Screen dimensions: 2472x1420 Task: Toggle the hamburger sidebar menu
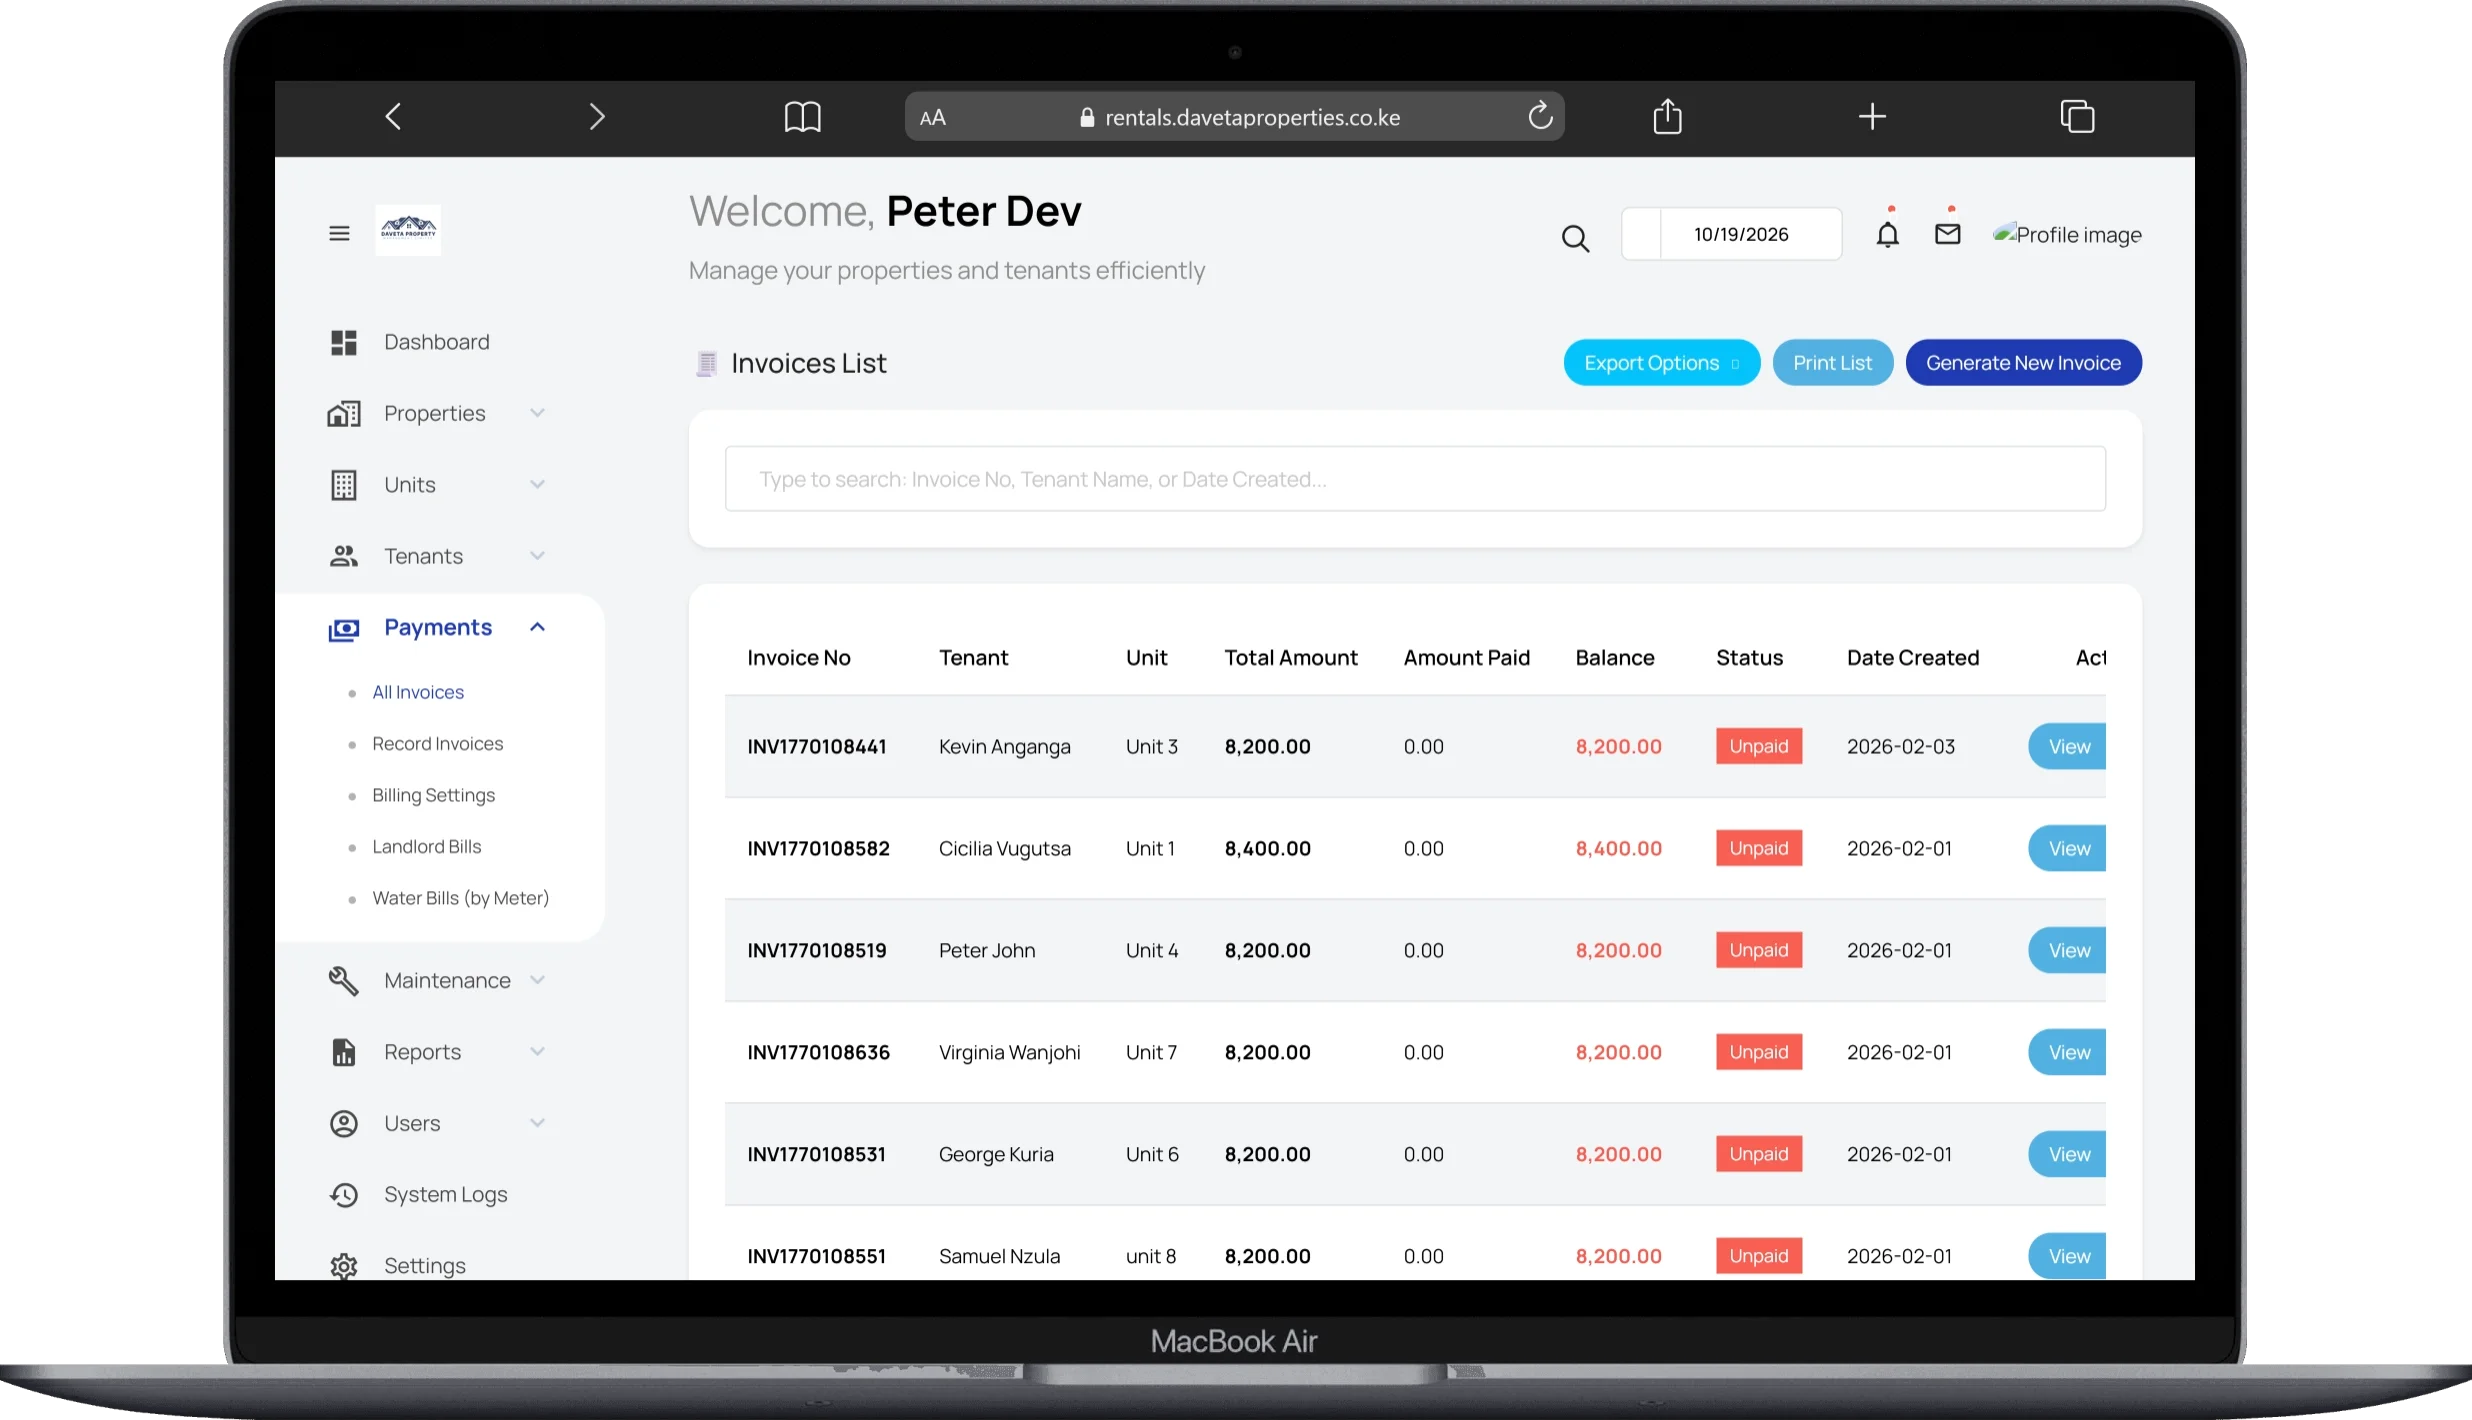339,233
